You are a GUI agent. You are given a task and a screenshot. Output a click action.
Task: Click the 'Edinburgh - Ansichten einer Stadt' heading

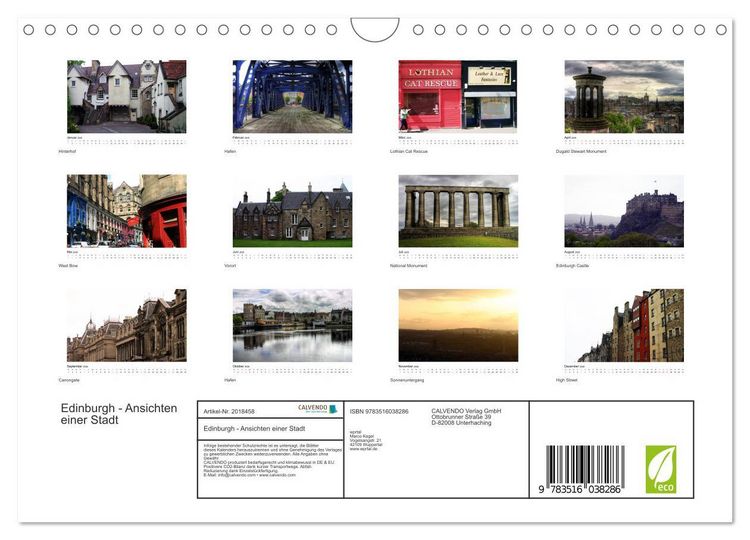[x=119, y=414]
